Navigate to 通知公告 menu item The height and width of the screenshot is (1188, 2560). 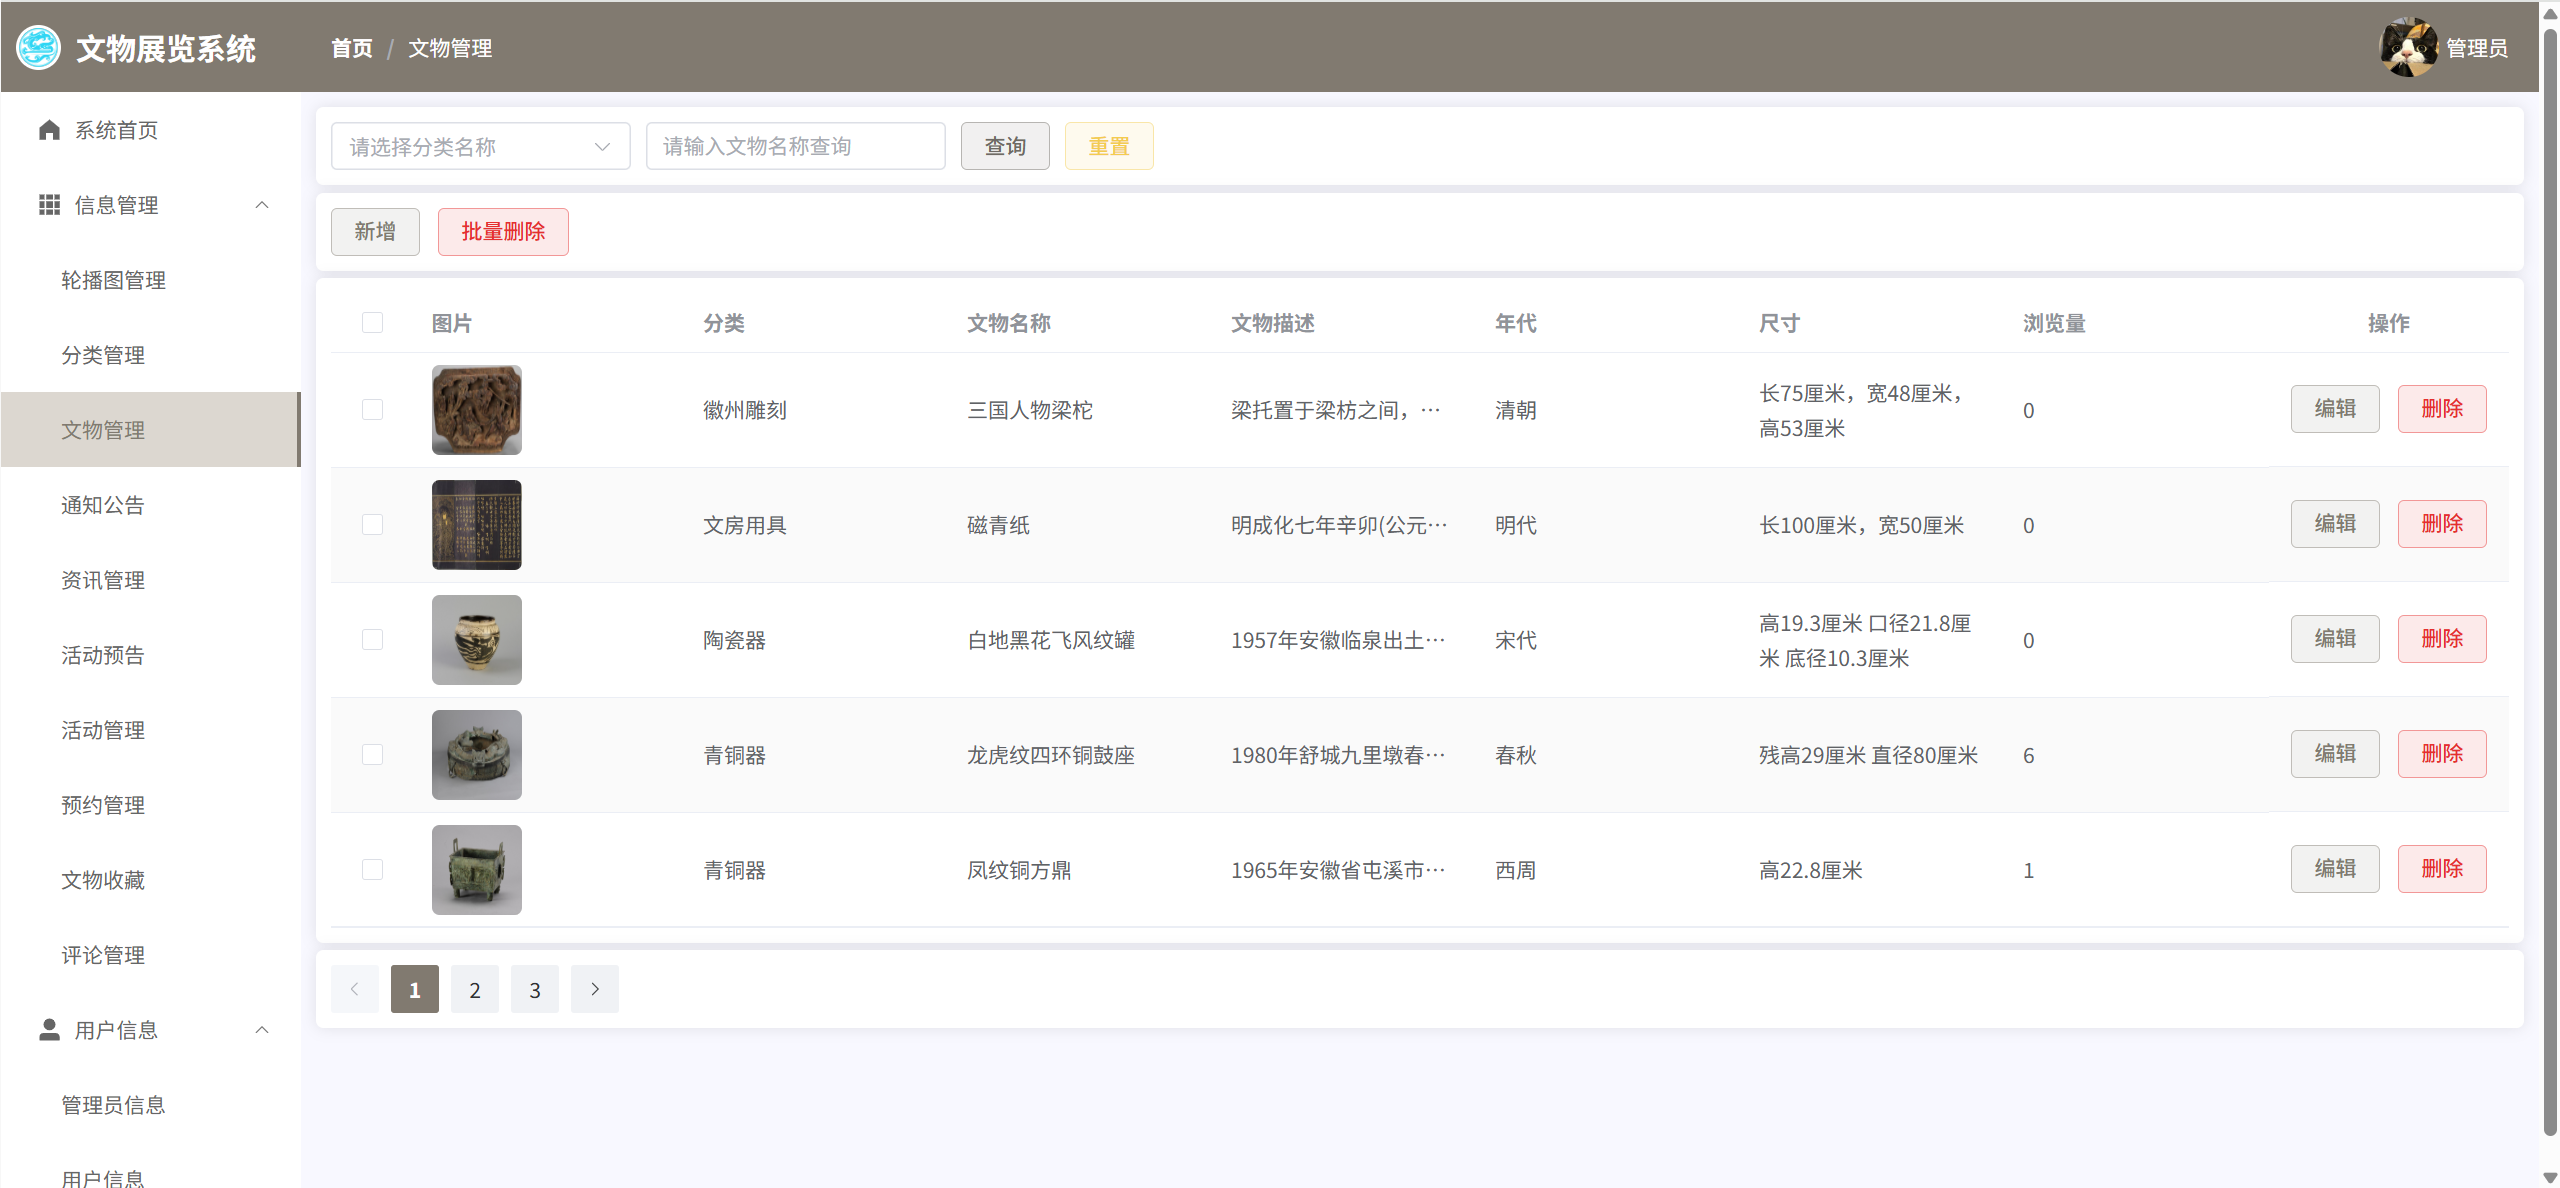pos(103,505)
